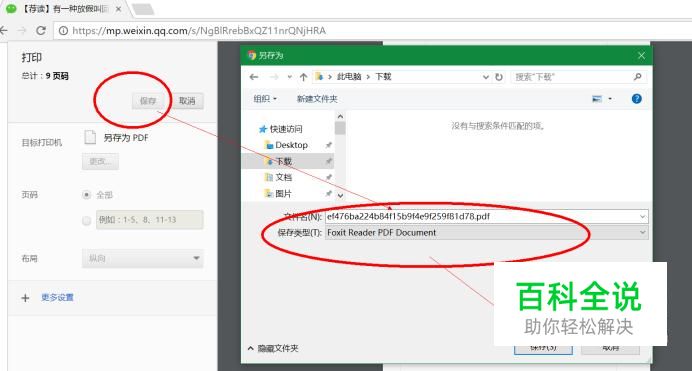Collapse folders with Hide Folders toggle
The width and height of the screenshot is (692, 371).
coord(273,349)
